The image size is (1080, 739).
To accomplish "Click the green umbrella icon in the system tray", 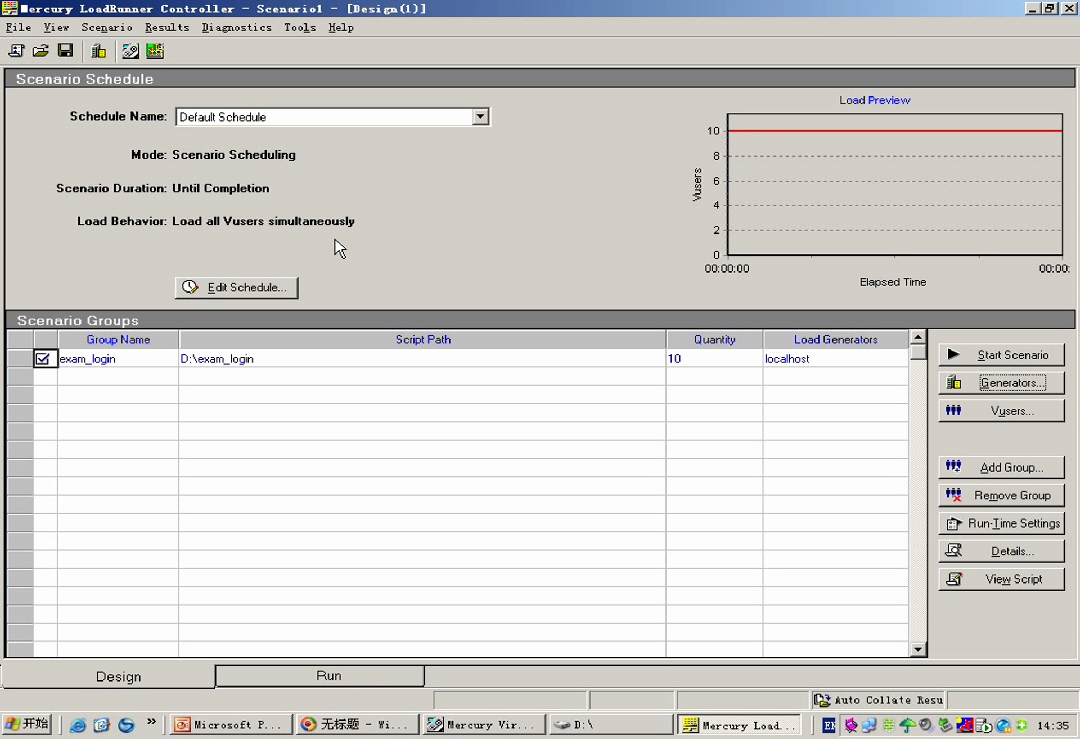I will click(x=907, y=725).
